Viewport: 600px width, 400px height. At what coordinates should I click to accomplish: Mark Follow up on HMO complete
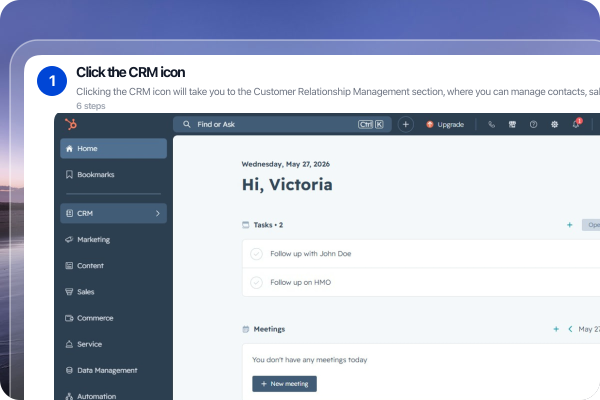[256, 282]
